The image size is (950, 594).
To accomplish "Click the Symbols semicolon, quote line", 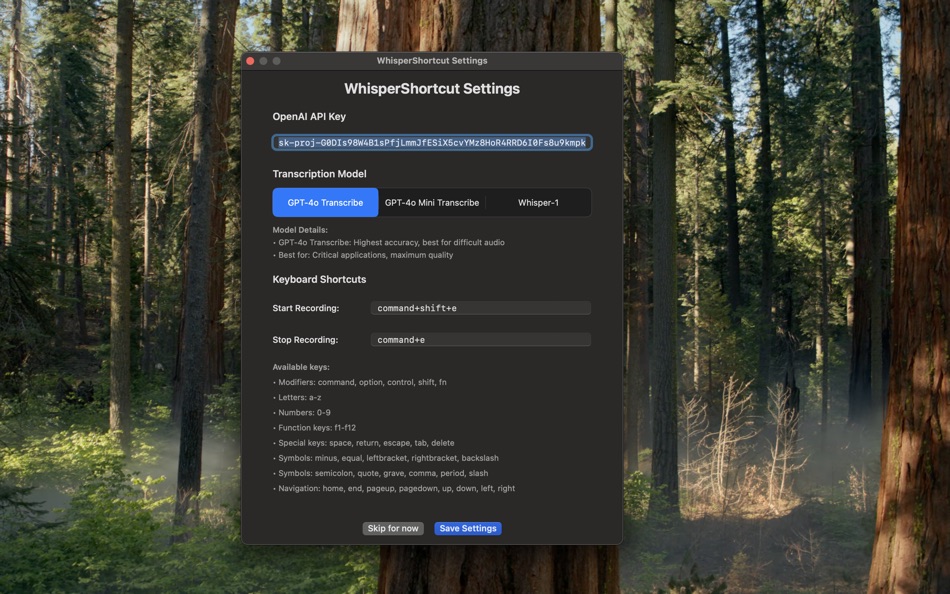I will point(380,473).
